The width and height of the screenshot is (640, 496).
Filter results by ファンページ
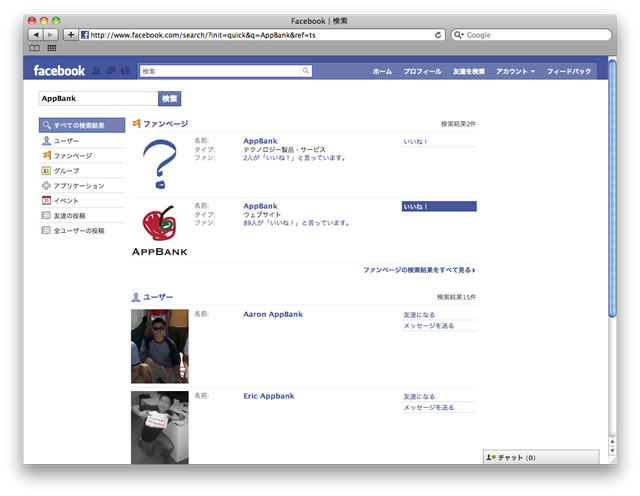click(x=82, y=156)
